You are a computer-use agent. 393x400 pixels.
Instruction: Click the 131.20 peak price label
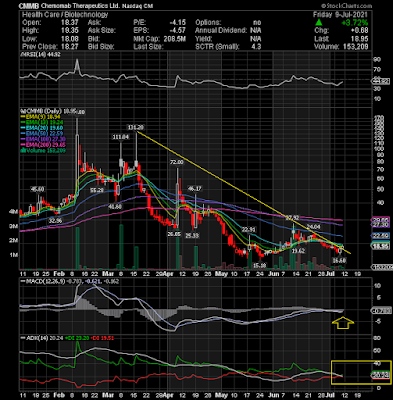click(x=136, y=127)
